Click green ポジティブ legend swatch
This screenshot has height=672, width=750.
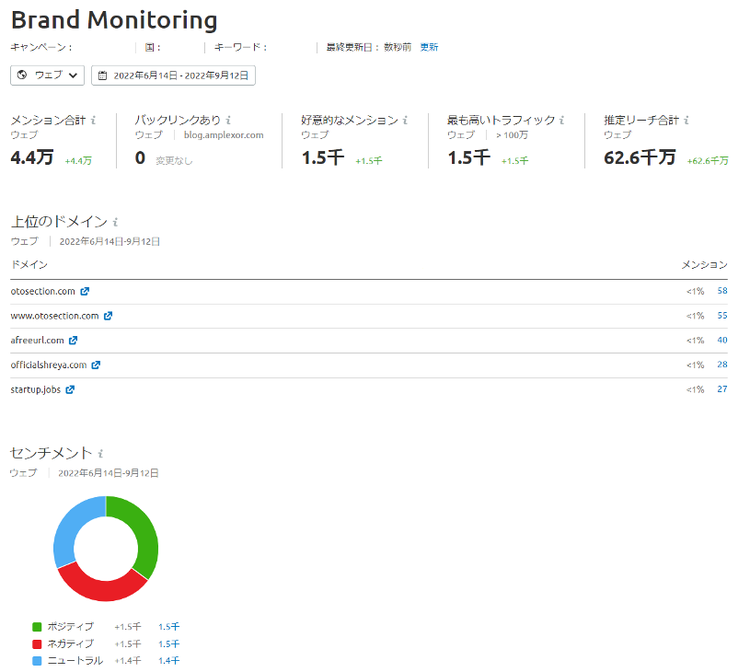37,627
